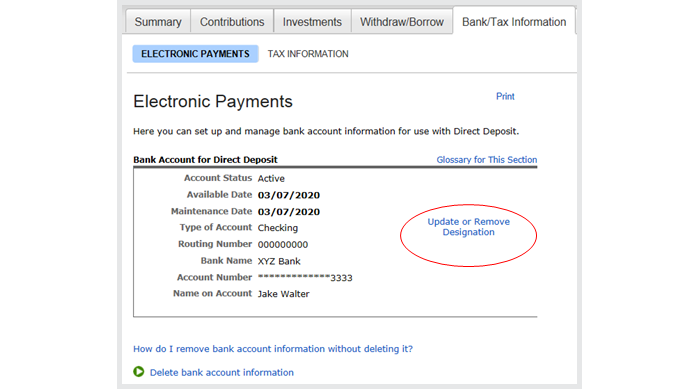Select the ELECTRONIC PAYMENTS sub-tab
Image resolution: width=700 pixels, height=389 pixels.
[x=196, y=54]
